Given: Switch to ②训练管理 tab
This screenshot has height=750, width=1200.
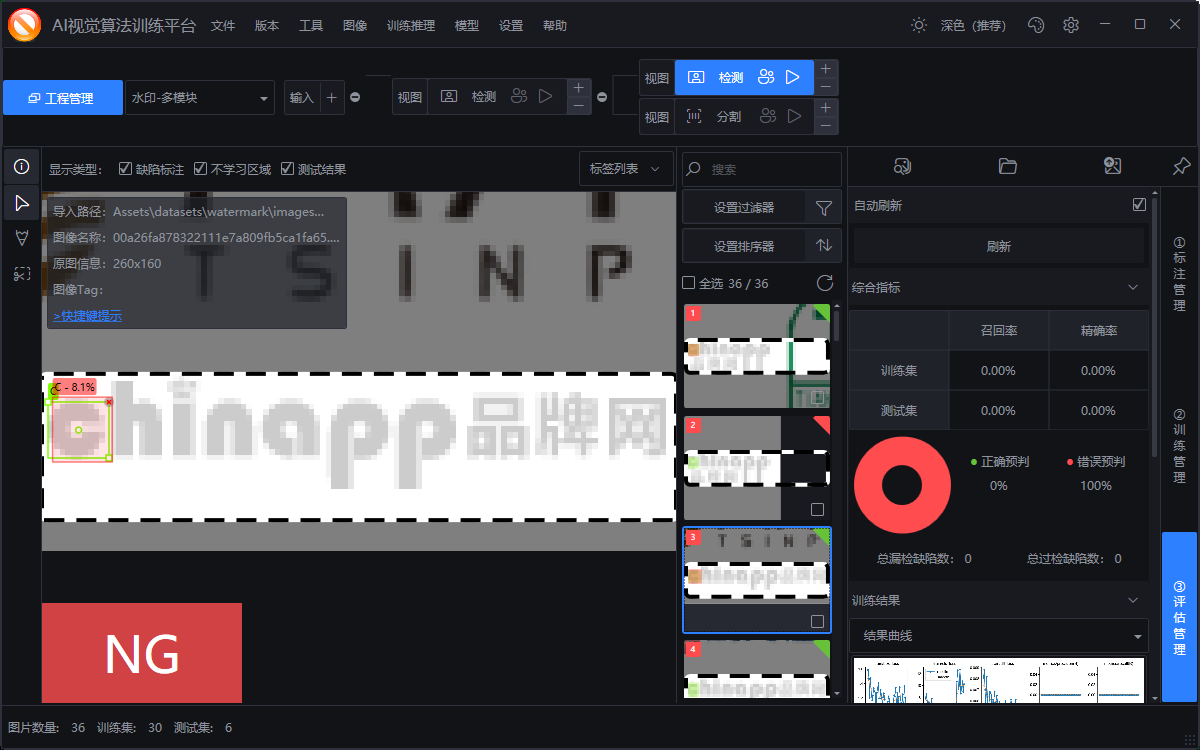Looking at the screenshot, I should 1180,446.
